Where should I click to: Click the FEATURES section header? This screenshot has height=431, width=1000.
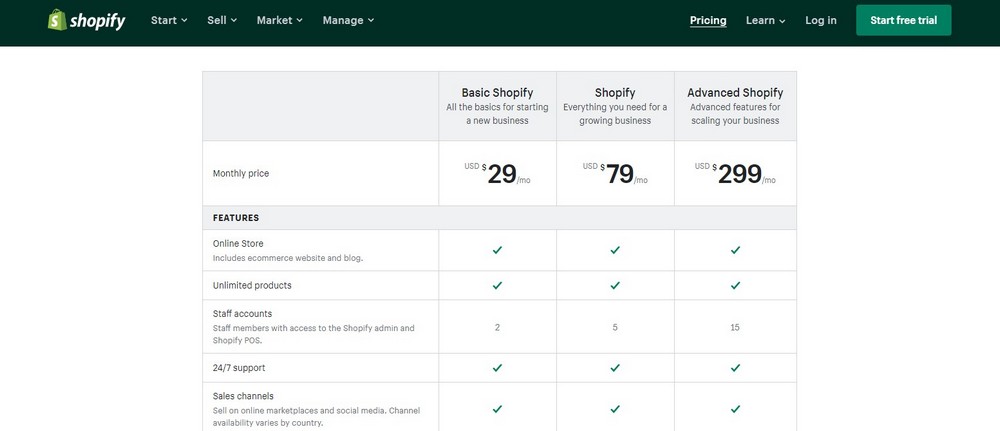(x=236, y=218)
